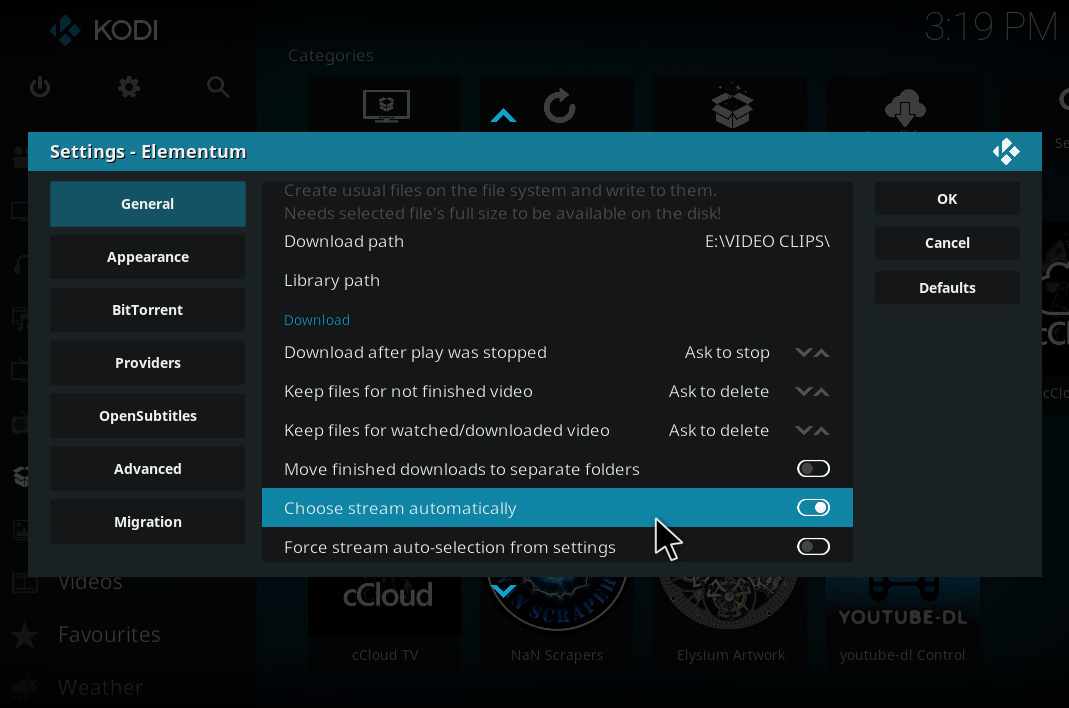Click the Favourites star icon

click(x=25, y=635)
